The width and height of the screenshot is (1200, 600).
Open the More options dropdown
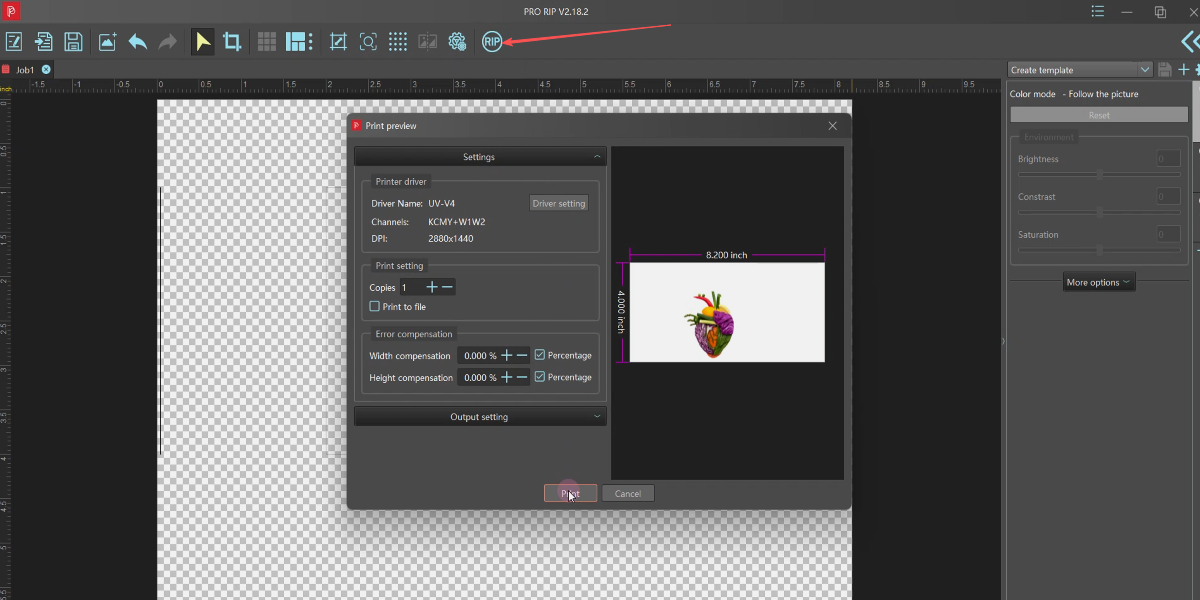[1099, 282]
